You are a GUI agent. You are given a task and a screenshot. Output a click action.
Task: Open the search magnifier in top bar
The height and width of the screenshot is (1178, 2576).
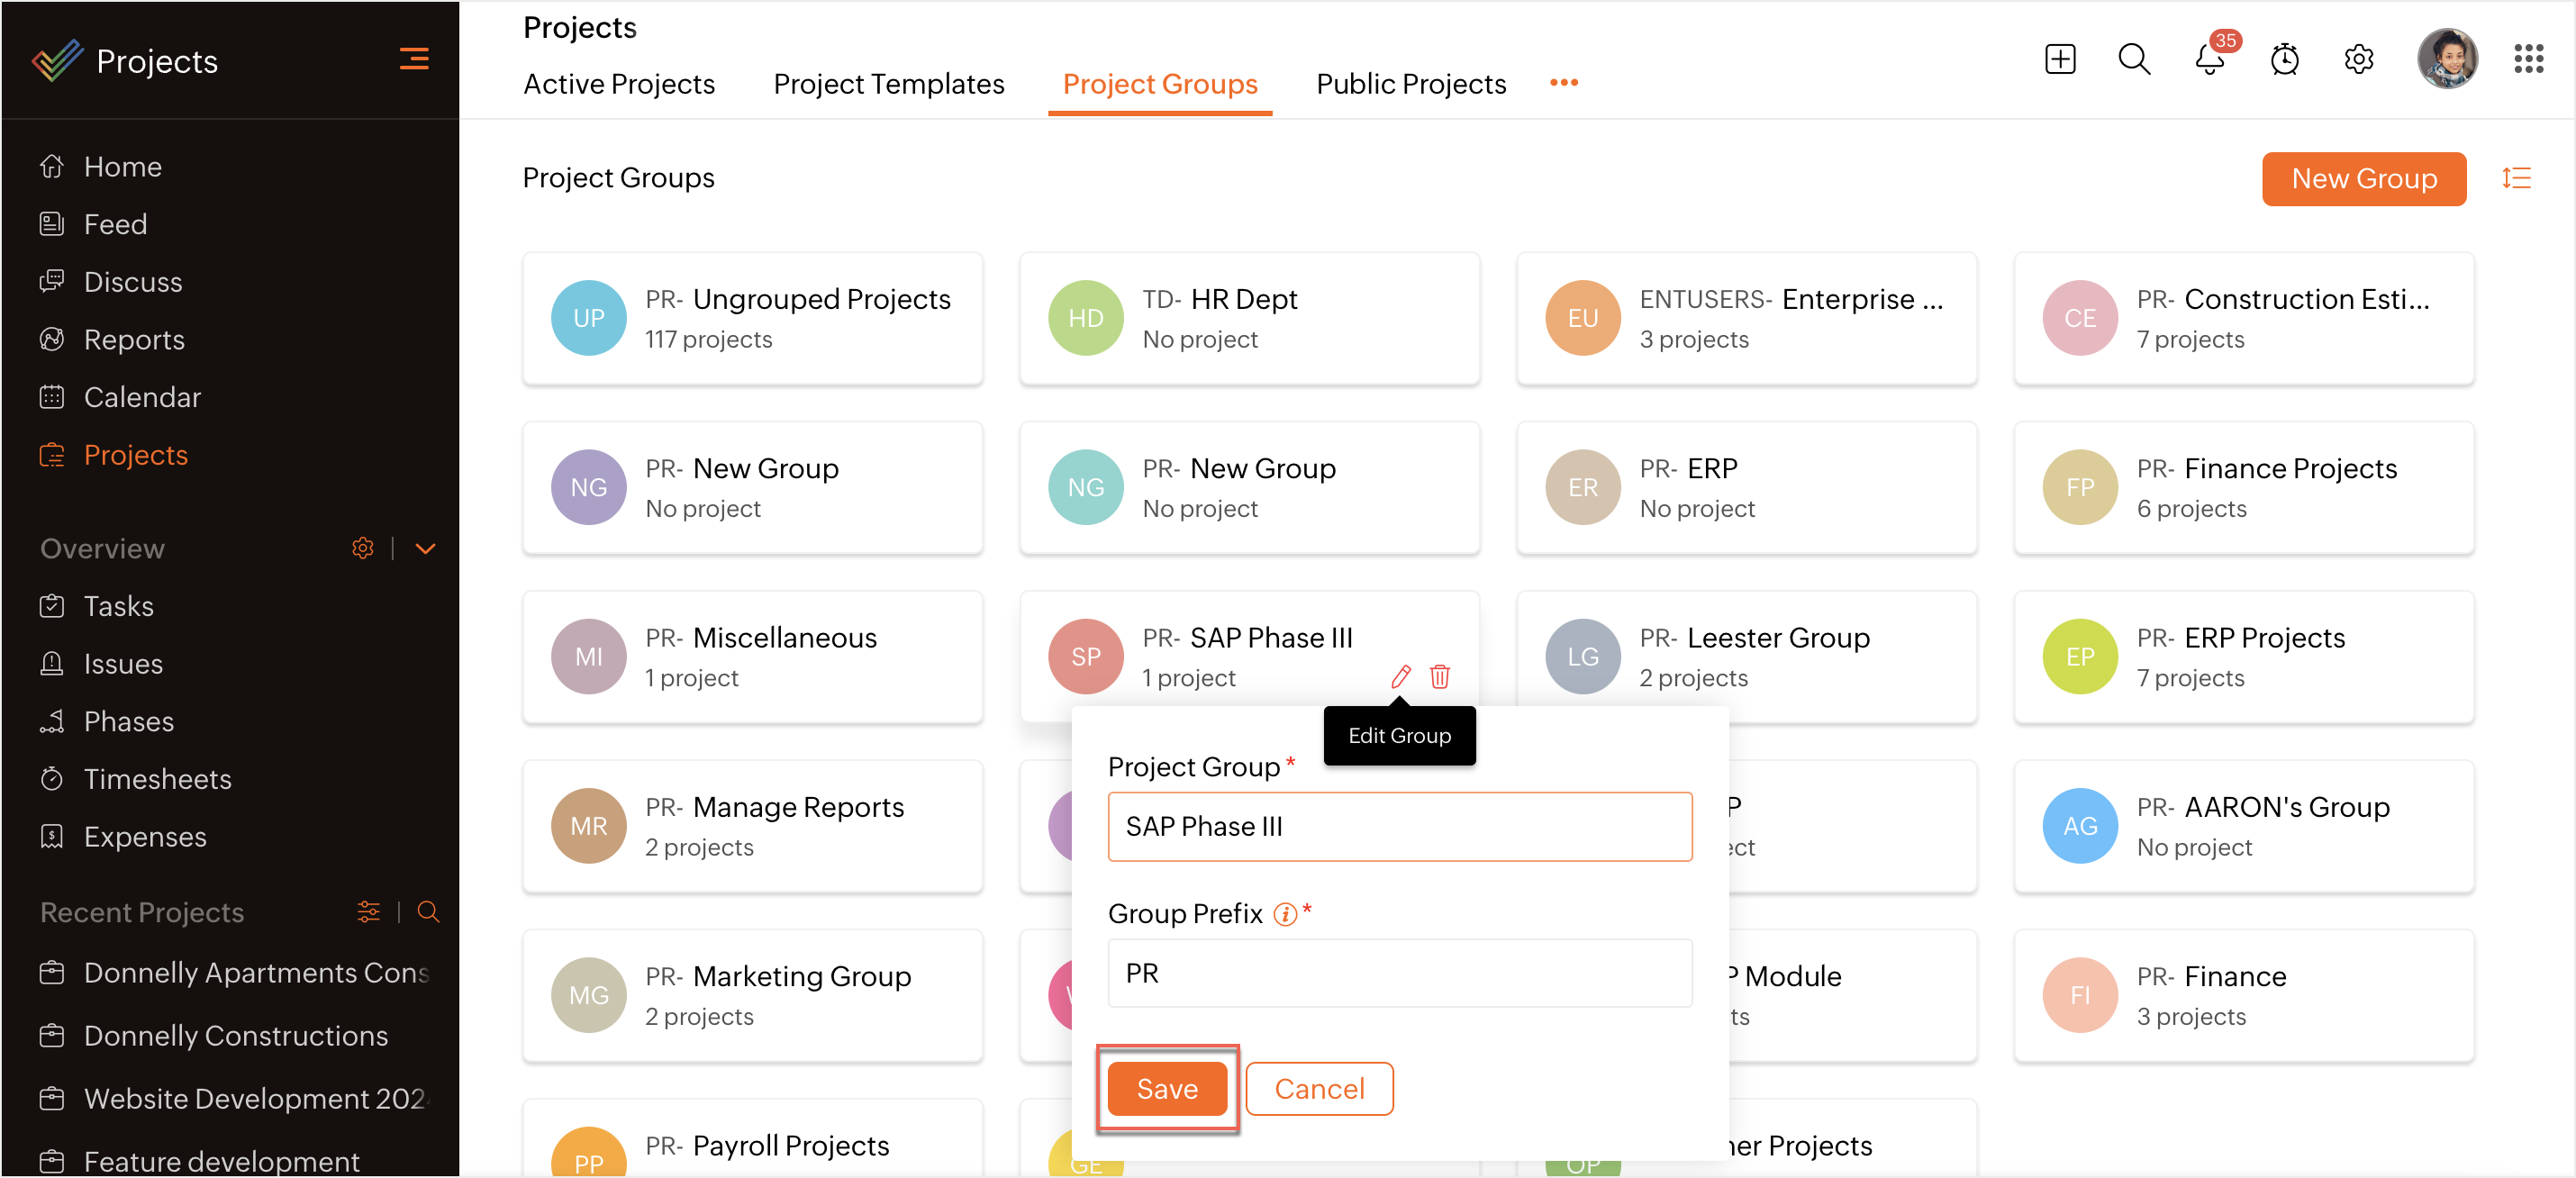(x=2134, y=59)
